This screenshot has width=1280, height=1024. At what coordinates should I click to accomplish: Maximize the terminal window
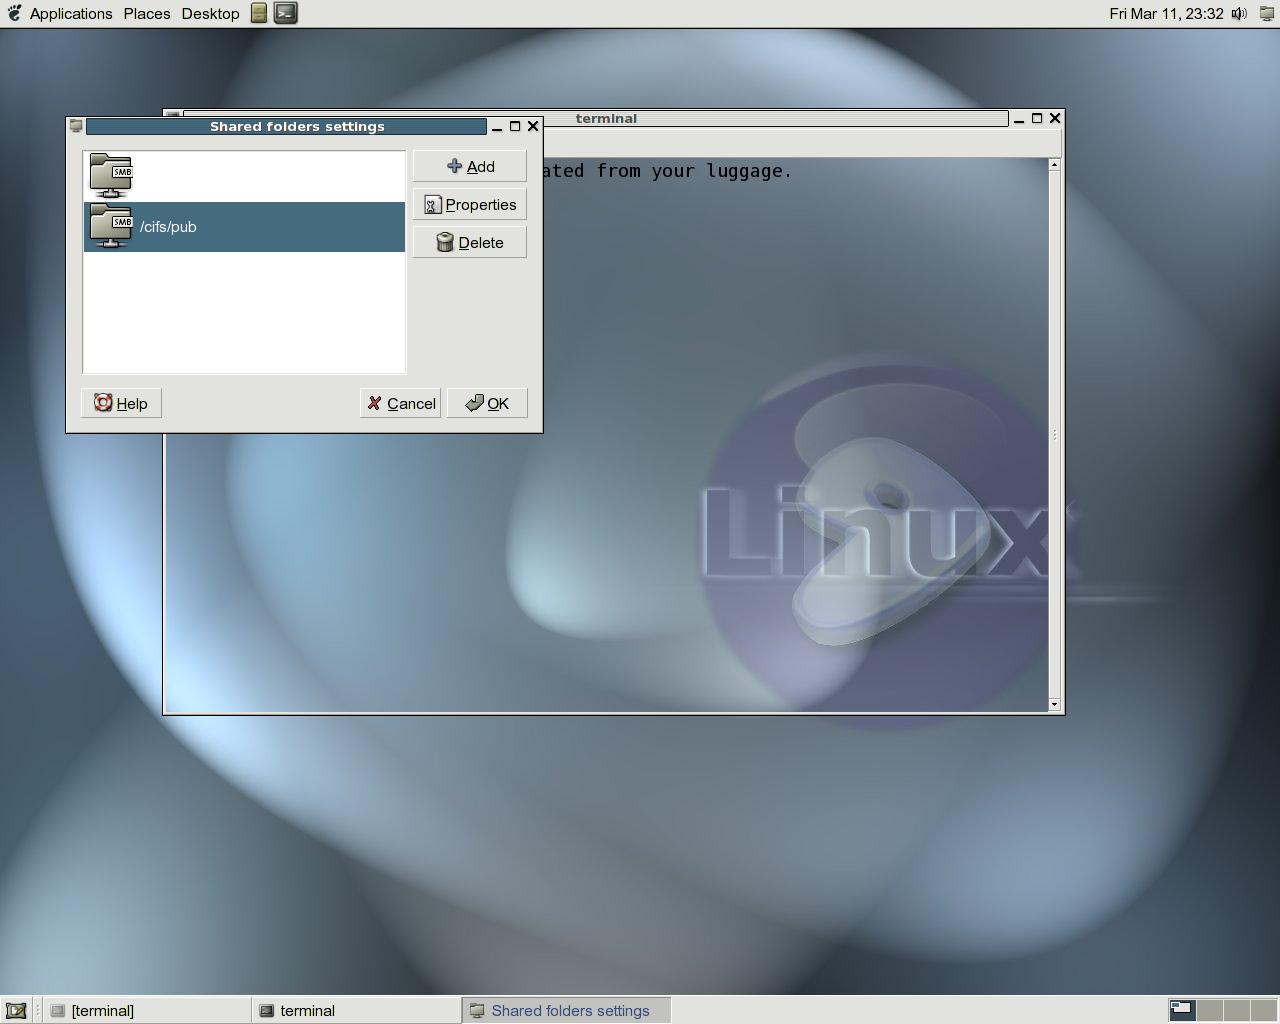1037,118
